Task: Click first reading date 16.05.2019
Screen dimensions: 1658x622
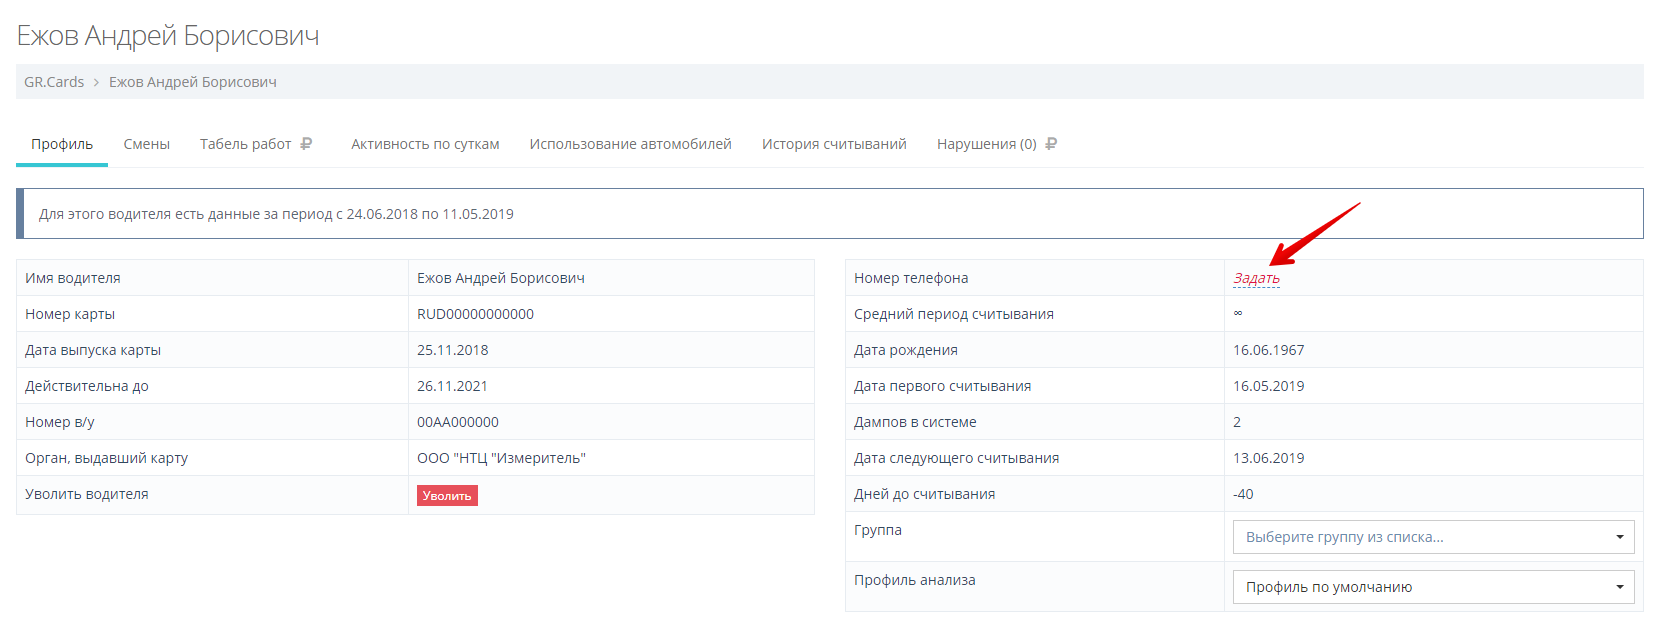Action: pyautogui.click(x=1269, y=386)
